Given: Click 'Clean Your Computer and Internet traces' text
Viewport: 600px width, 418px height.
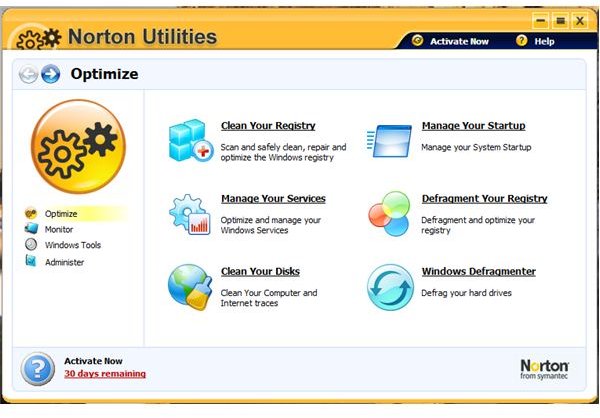Looking at the screenshot, I should [x=269, y=298].
